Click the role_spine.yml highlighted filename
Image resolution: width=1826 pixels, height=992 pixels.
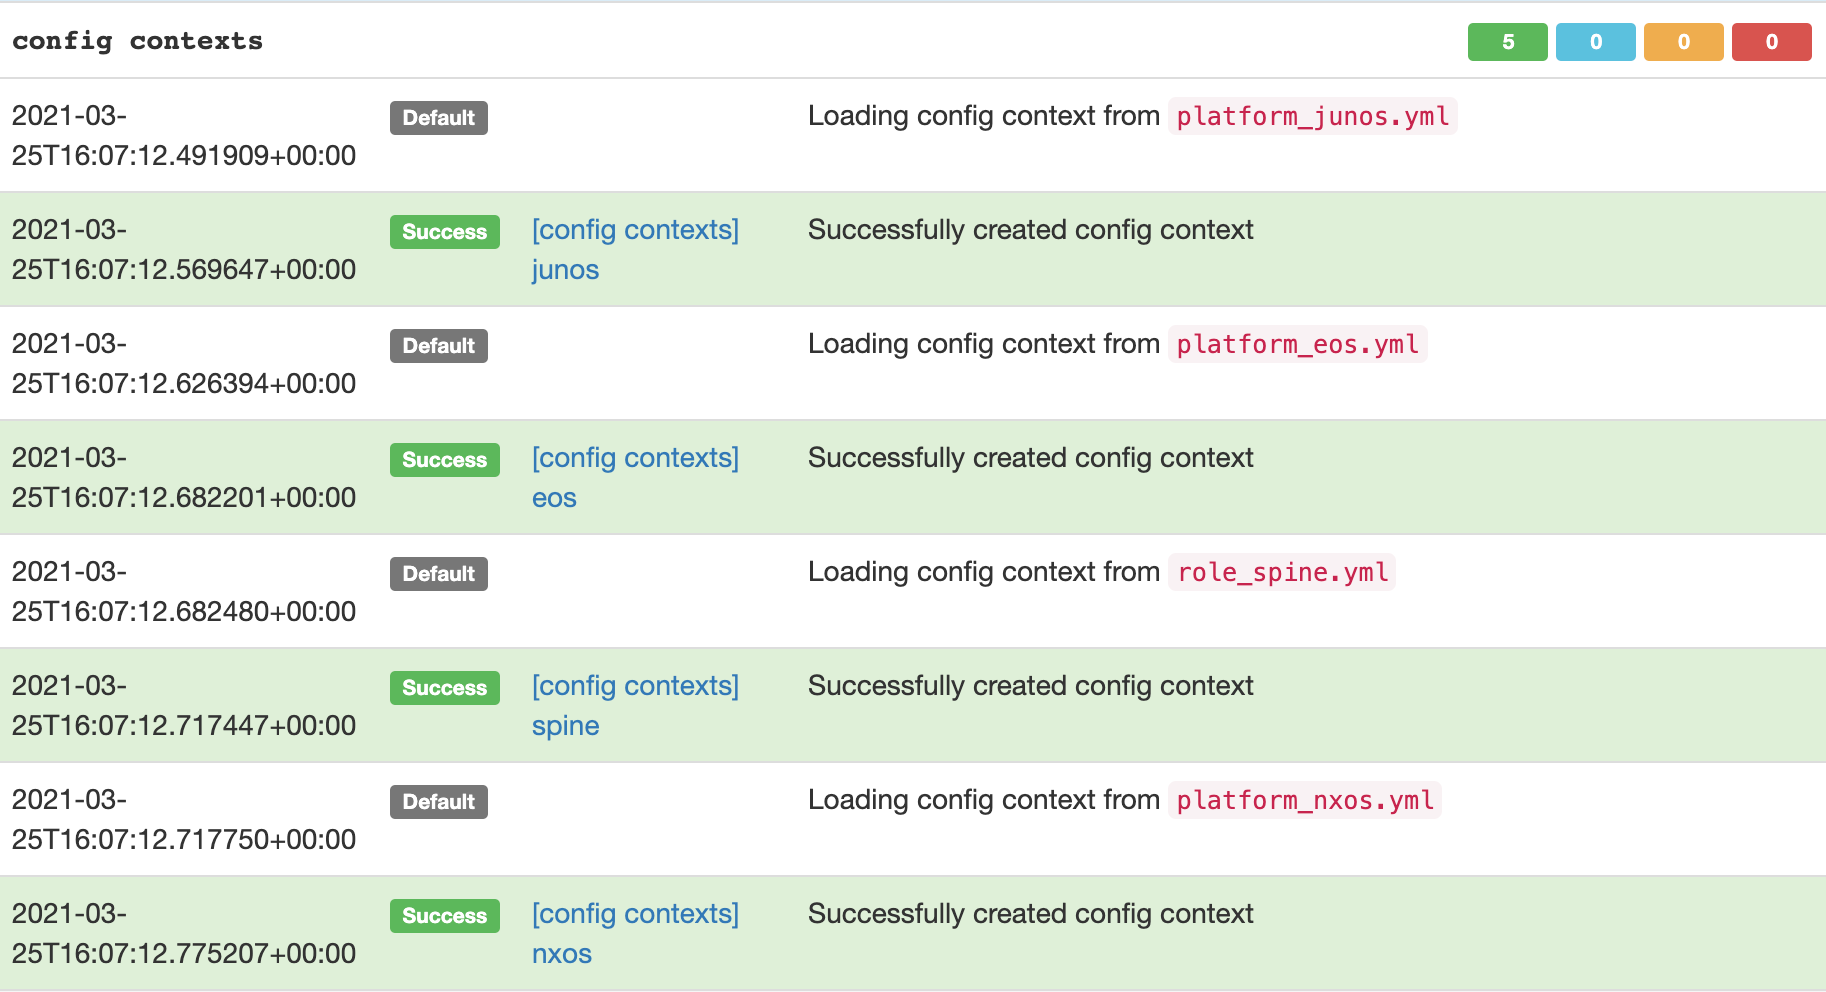click(1281, 572)
